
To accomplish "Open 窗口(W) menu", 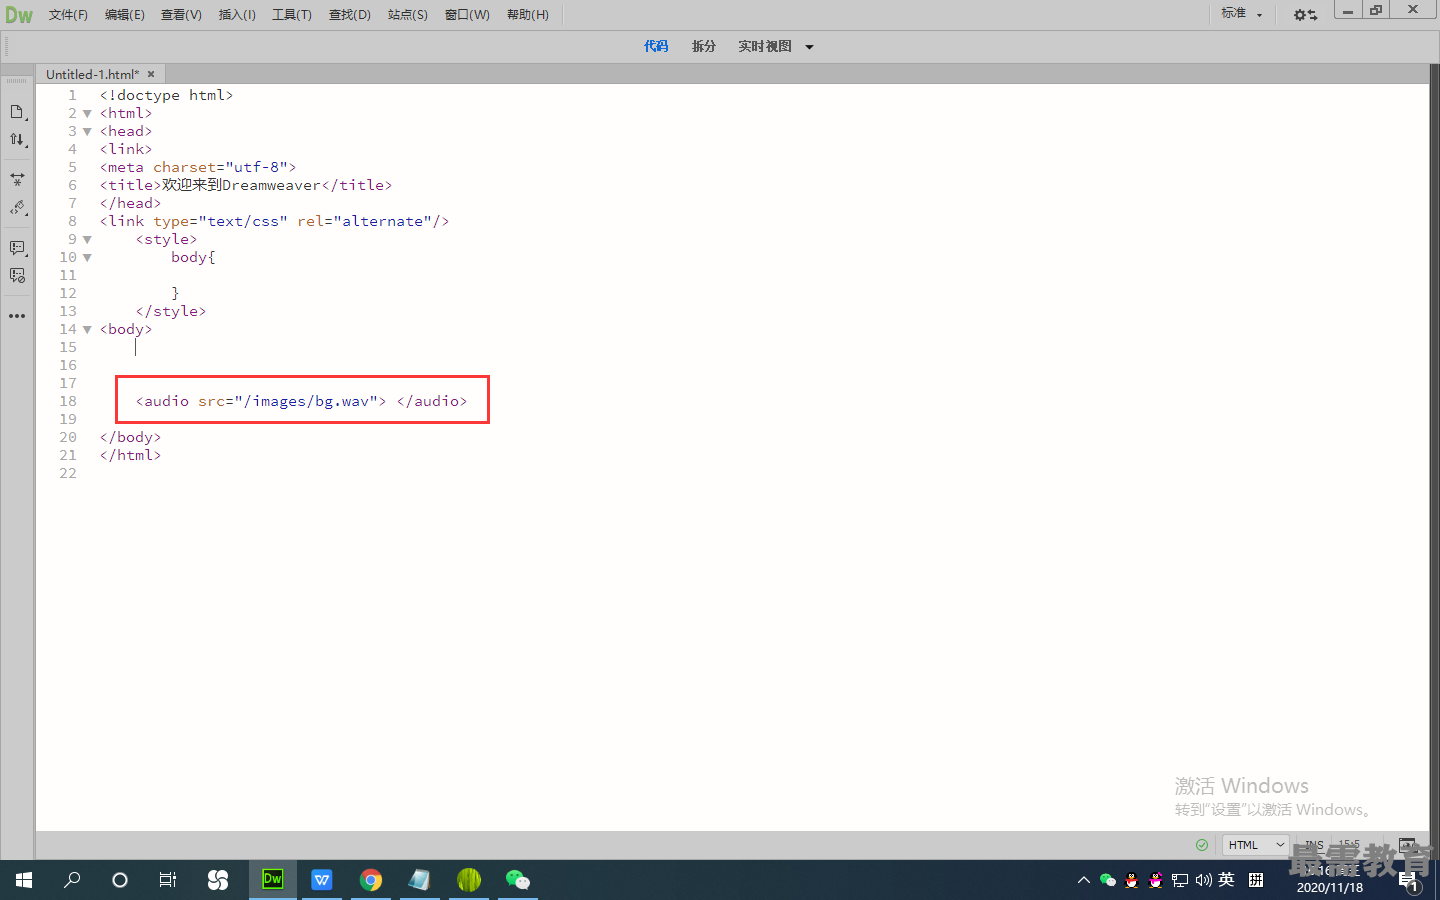I will [467, 15].
